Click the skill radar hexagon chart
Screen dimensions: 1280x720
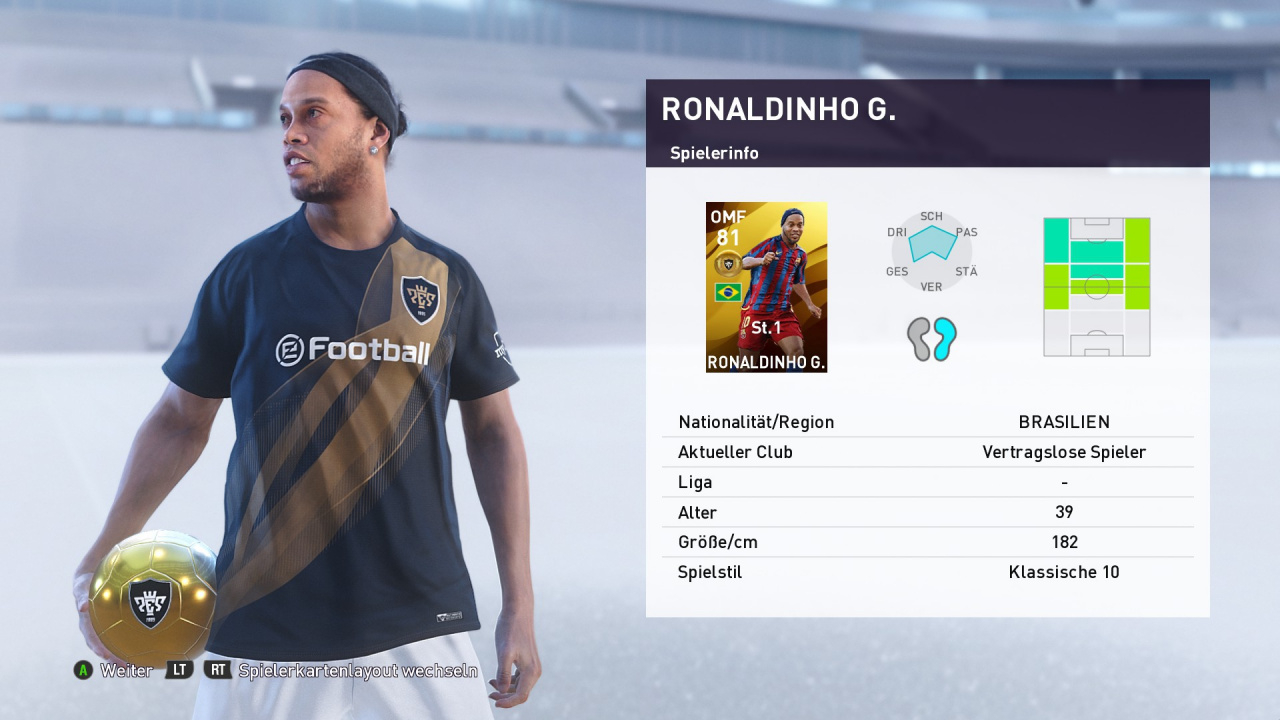[x=932, y=252]
